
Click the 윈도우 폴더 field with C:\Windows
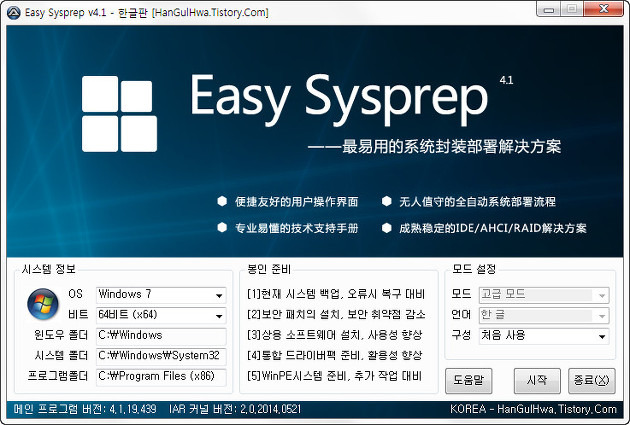pos(161,336)
